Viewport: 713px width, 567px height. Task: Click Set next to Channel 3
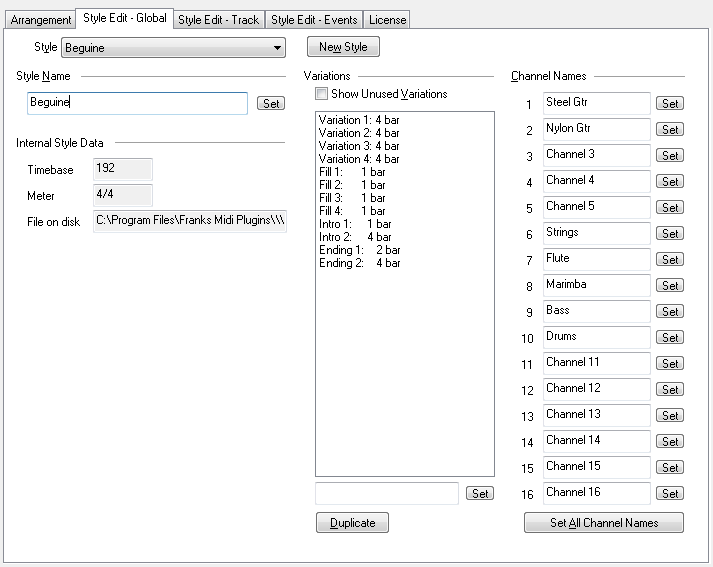tap(670, 156)
